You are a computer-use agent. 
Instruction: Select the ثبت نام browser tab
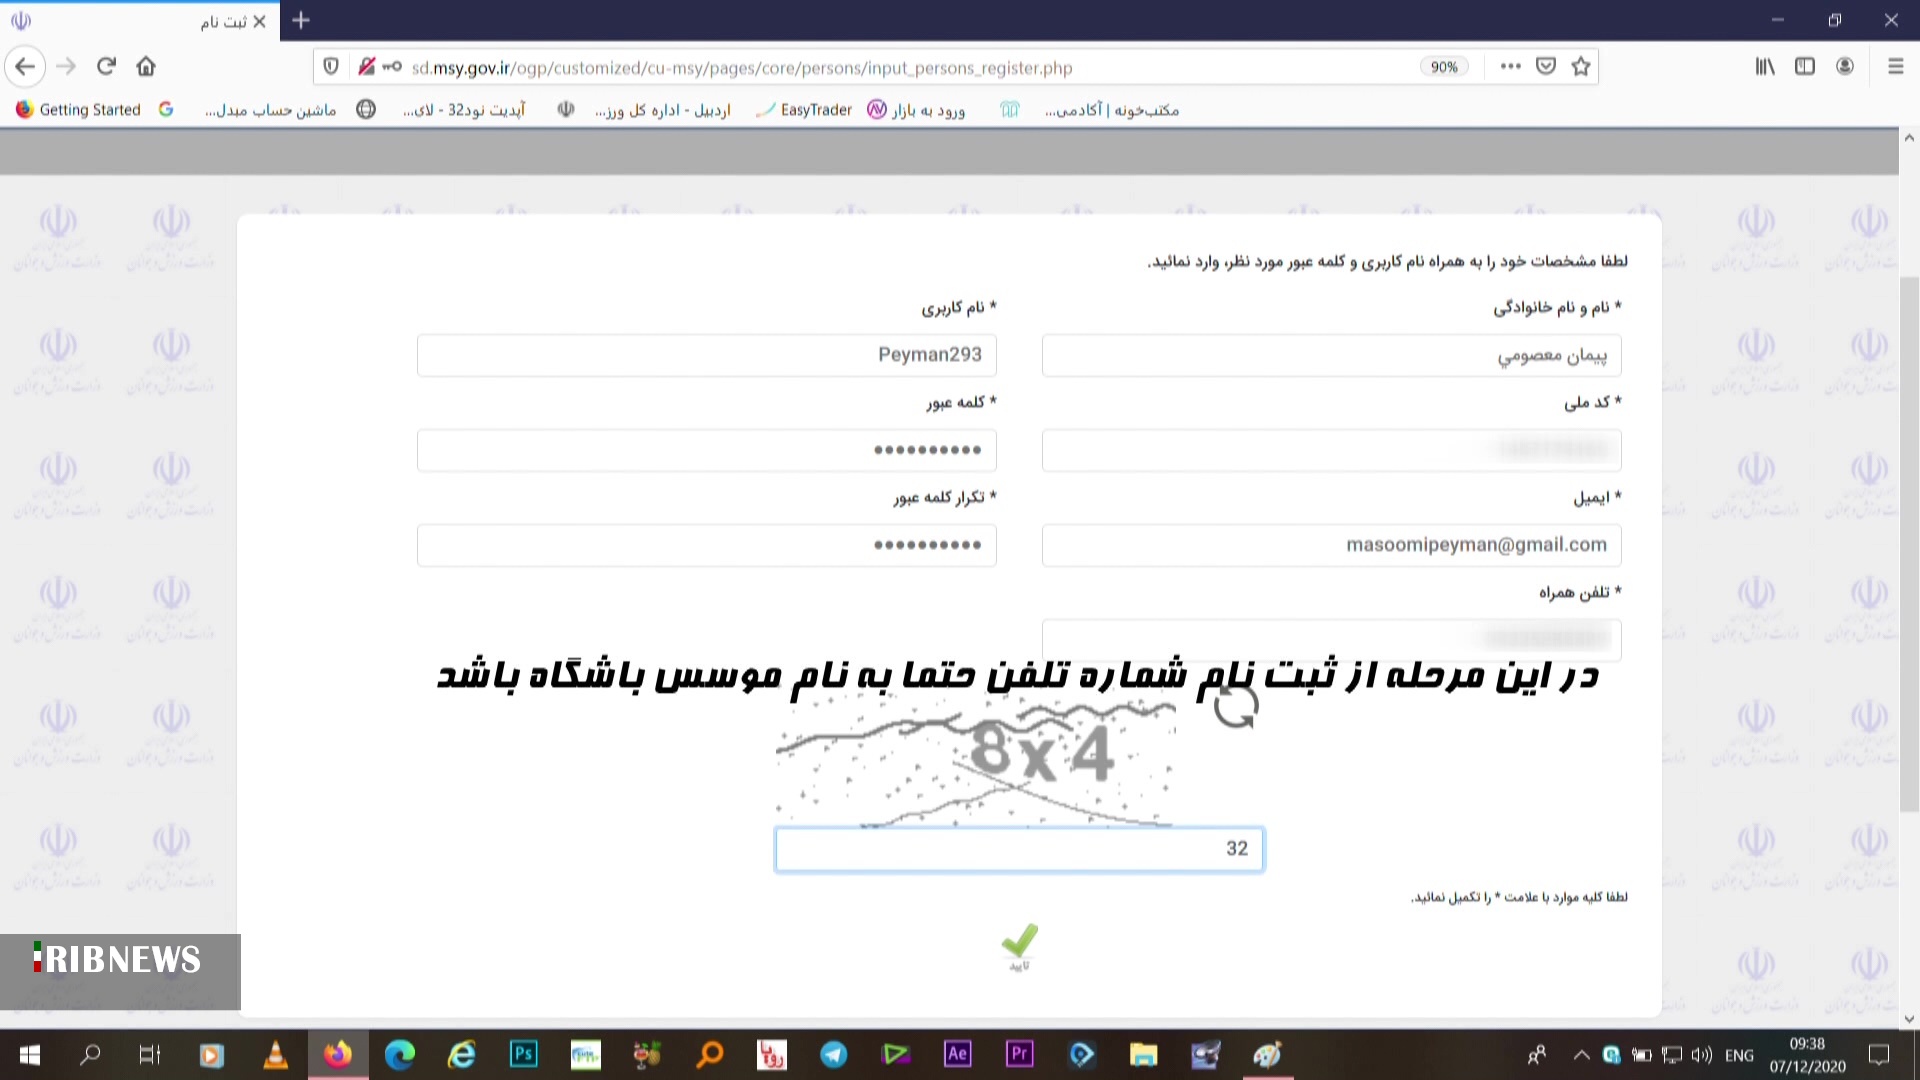click(222, 21)
